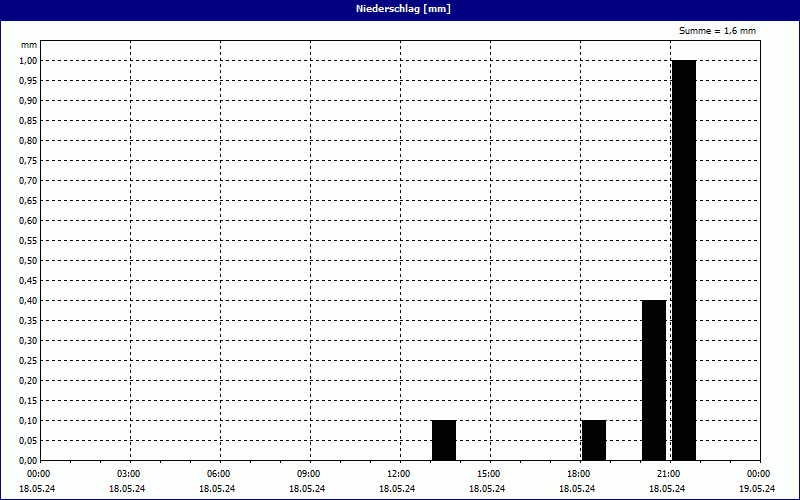Select the 06:00 time label
Screen dimensions: 800x500
219,474
